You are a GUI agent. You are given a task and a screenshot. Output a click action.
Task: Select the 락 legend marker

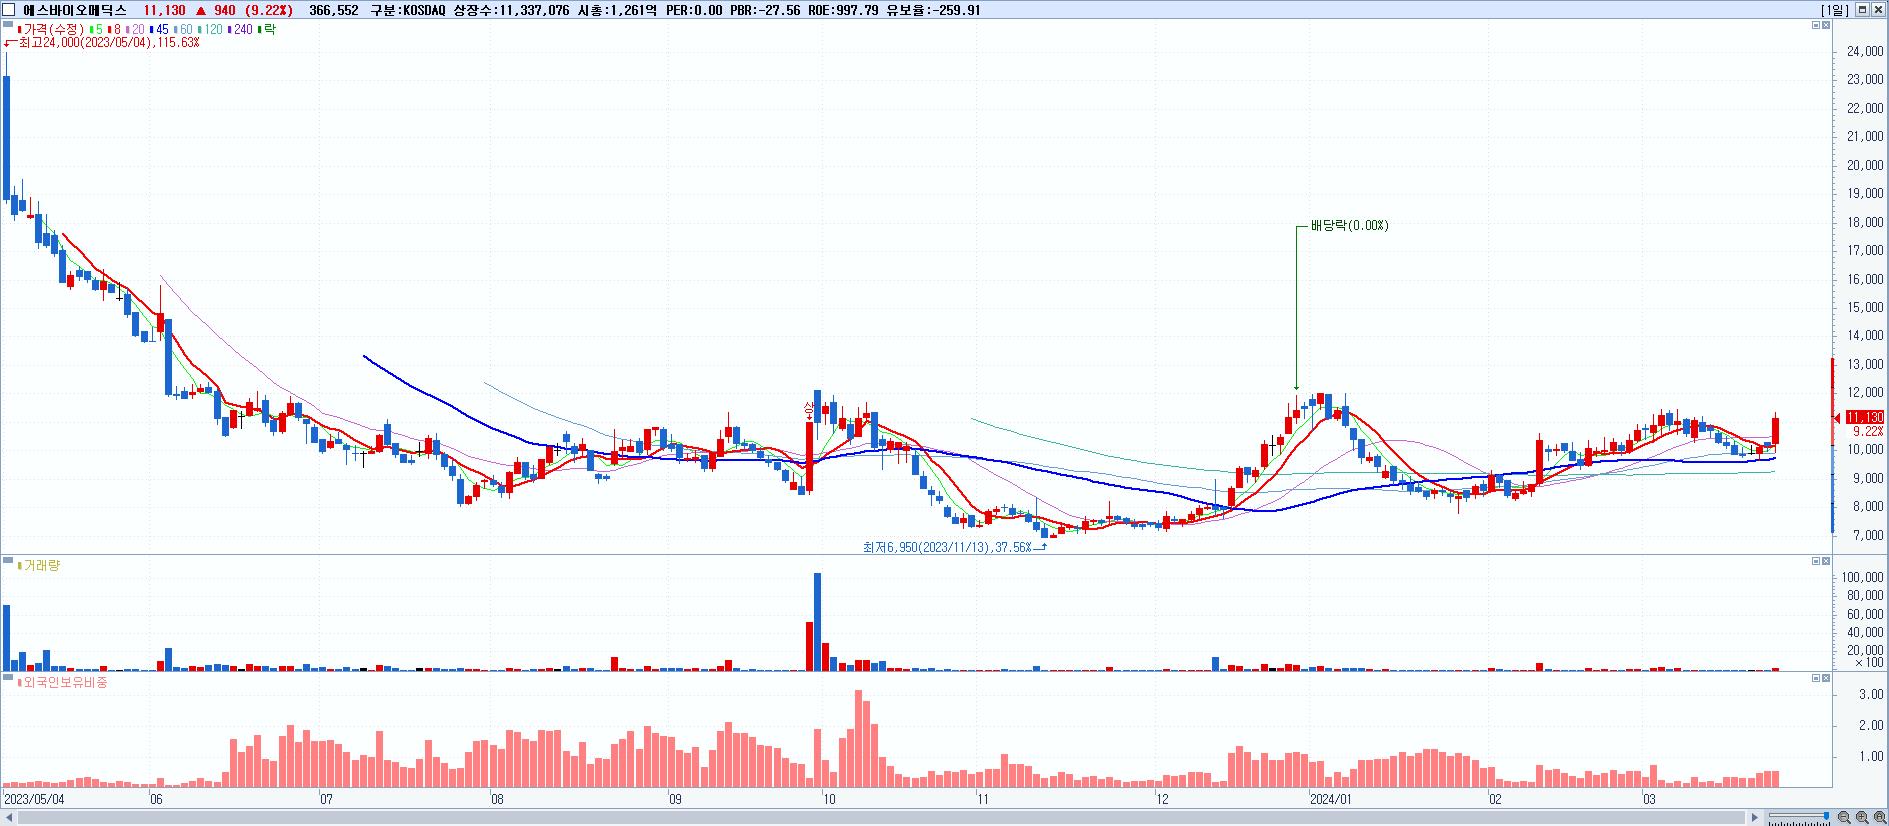click(267, 29)
